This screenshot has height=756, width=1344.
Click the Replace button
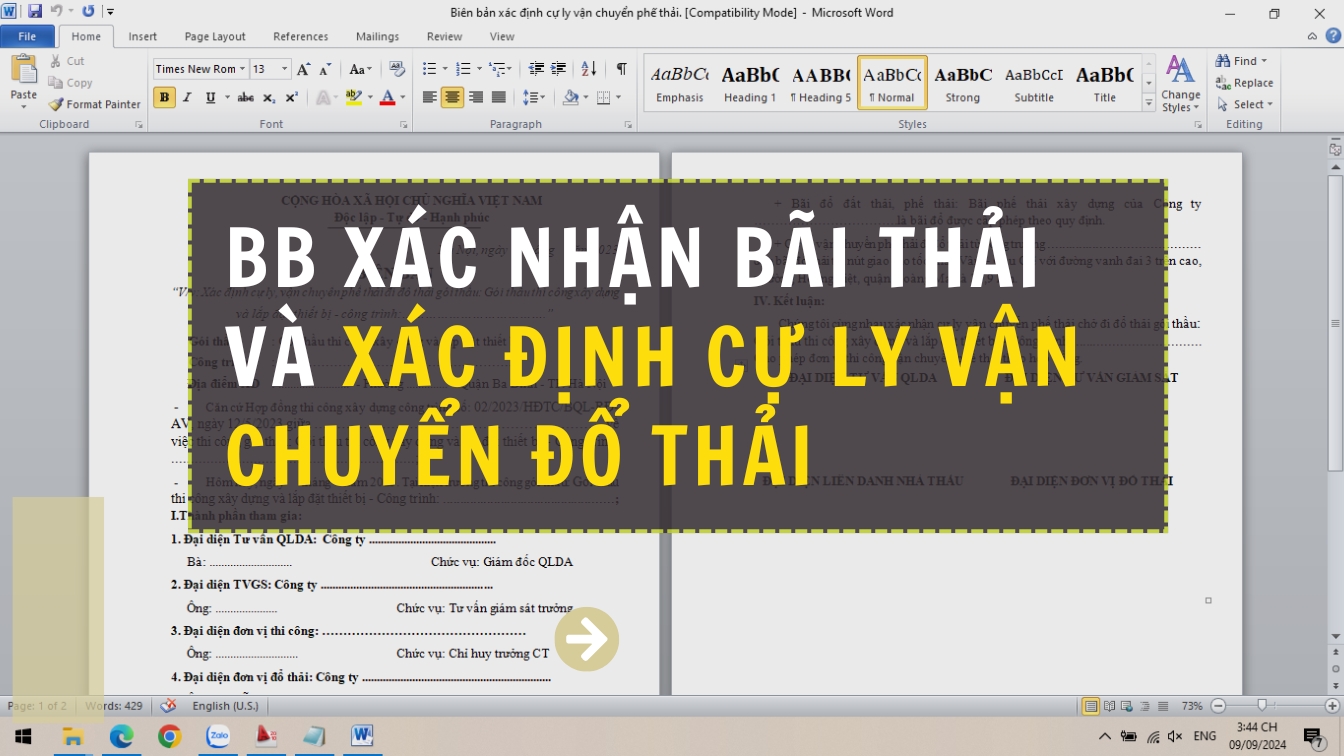[x=1245, y=83]
